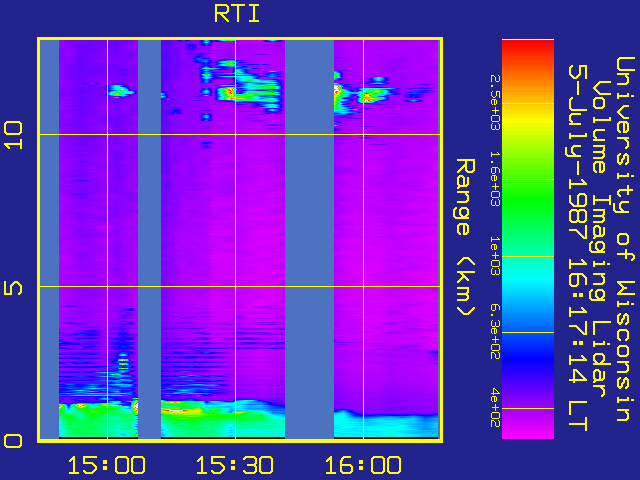640x480 pixels.
Task: Click the 5-July-1987 16:17:14 LT timestamp
Action: tap(577, 248)
